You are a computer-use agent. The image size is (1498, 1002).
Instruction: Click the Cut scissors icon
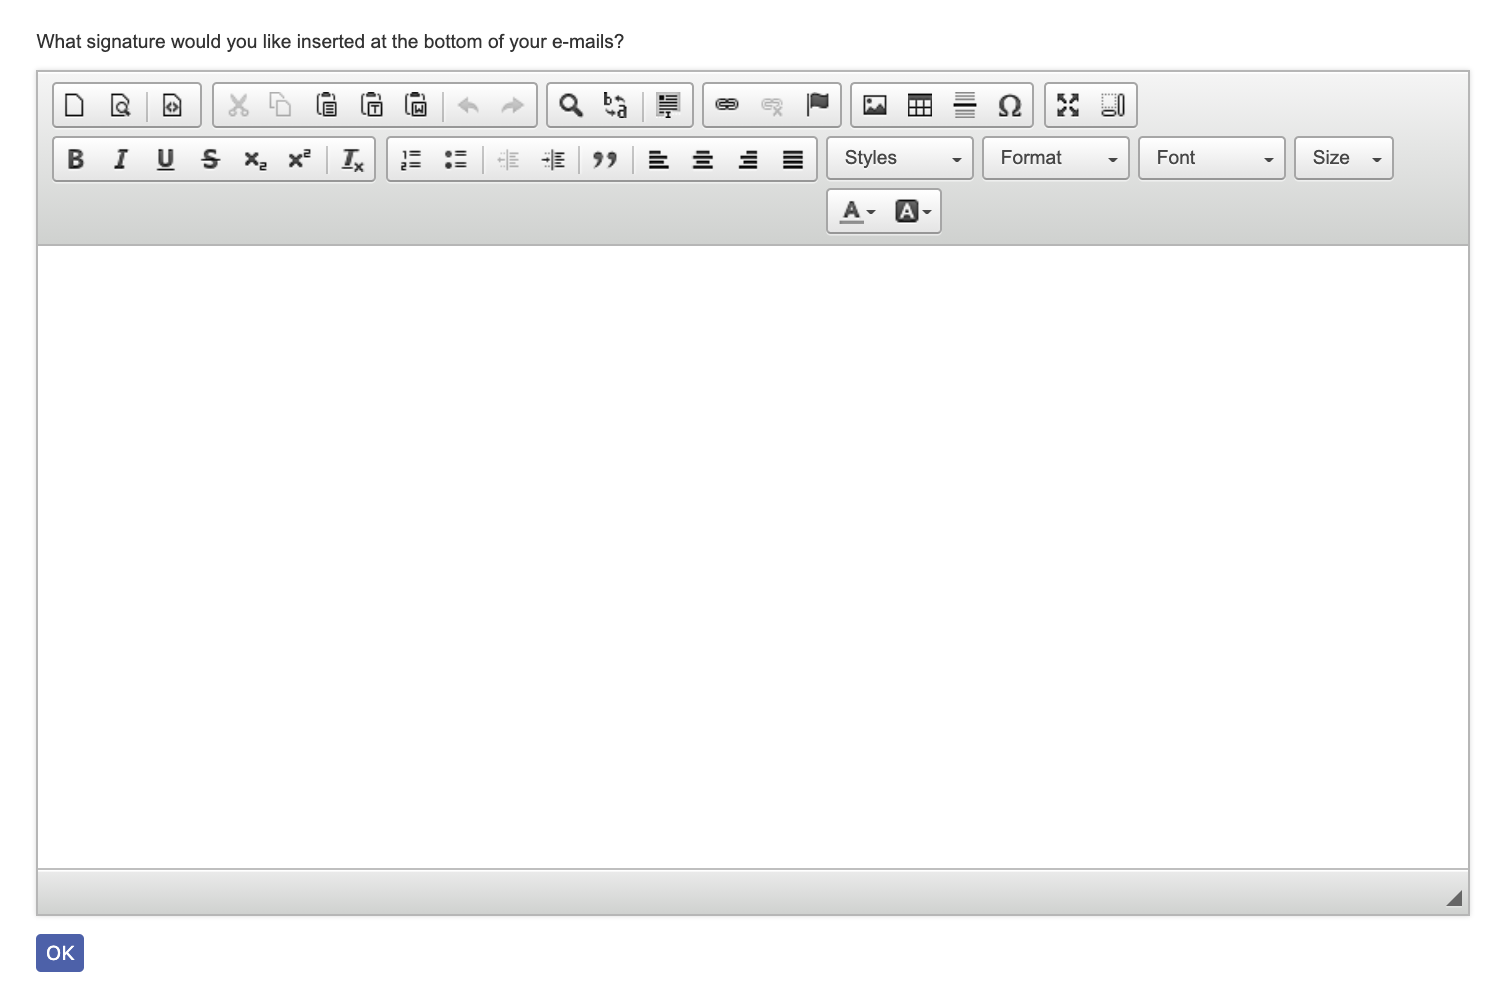click(x=238, y=105)
